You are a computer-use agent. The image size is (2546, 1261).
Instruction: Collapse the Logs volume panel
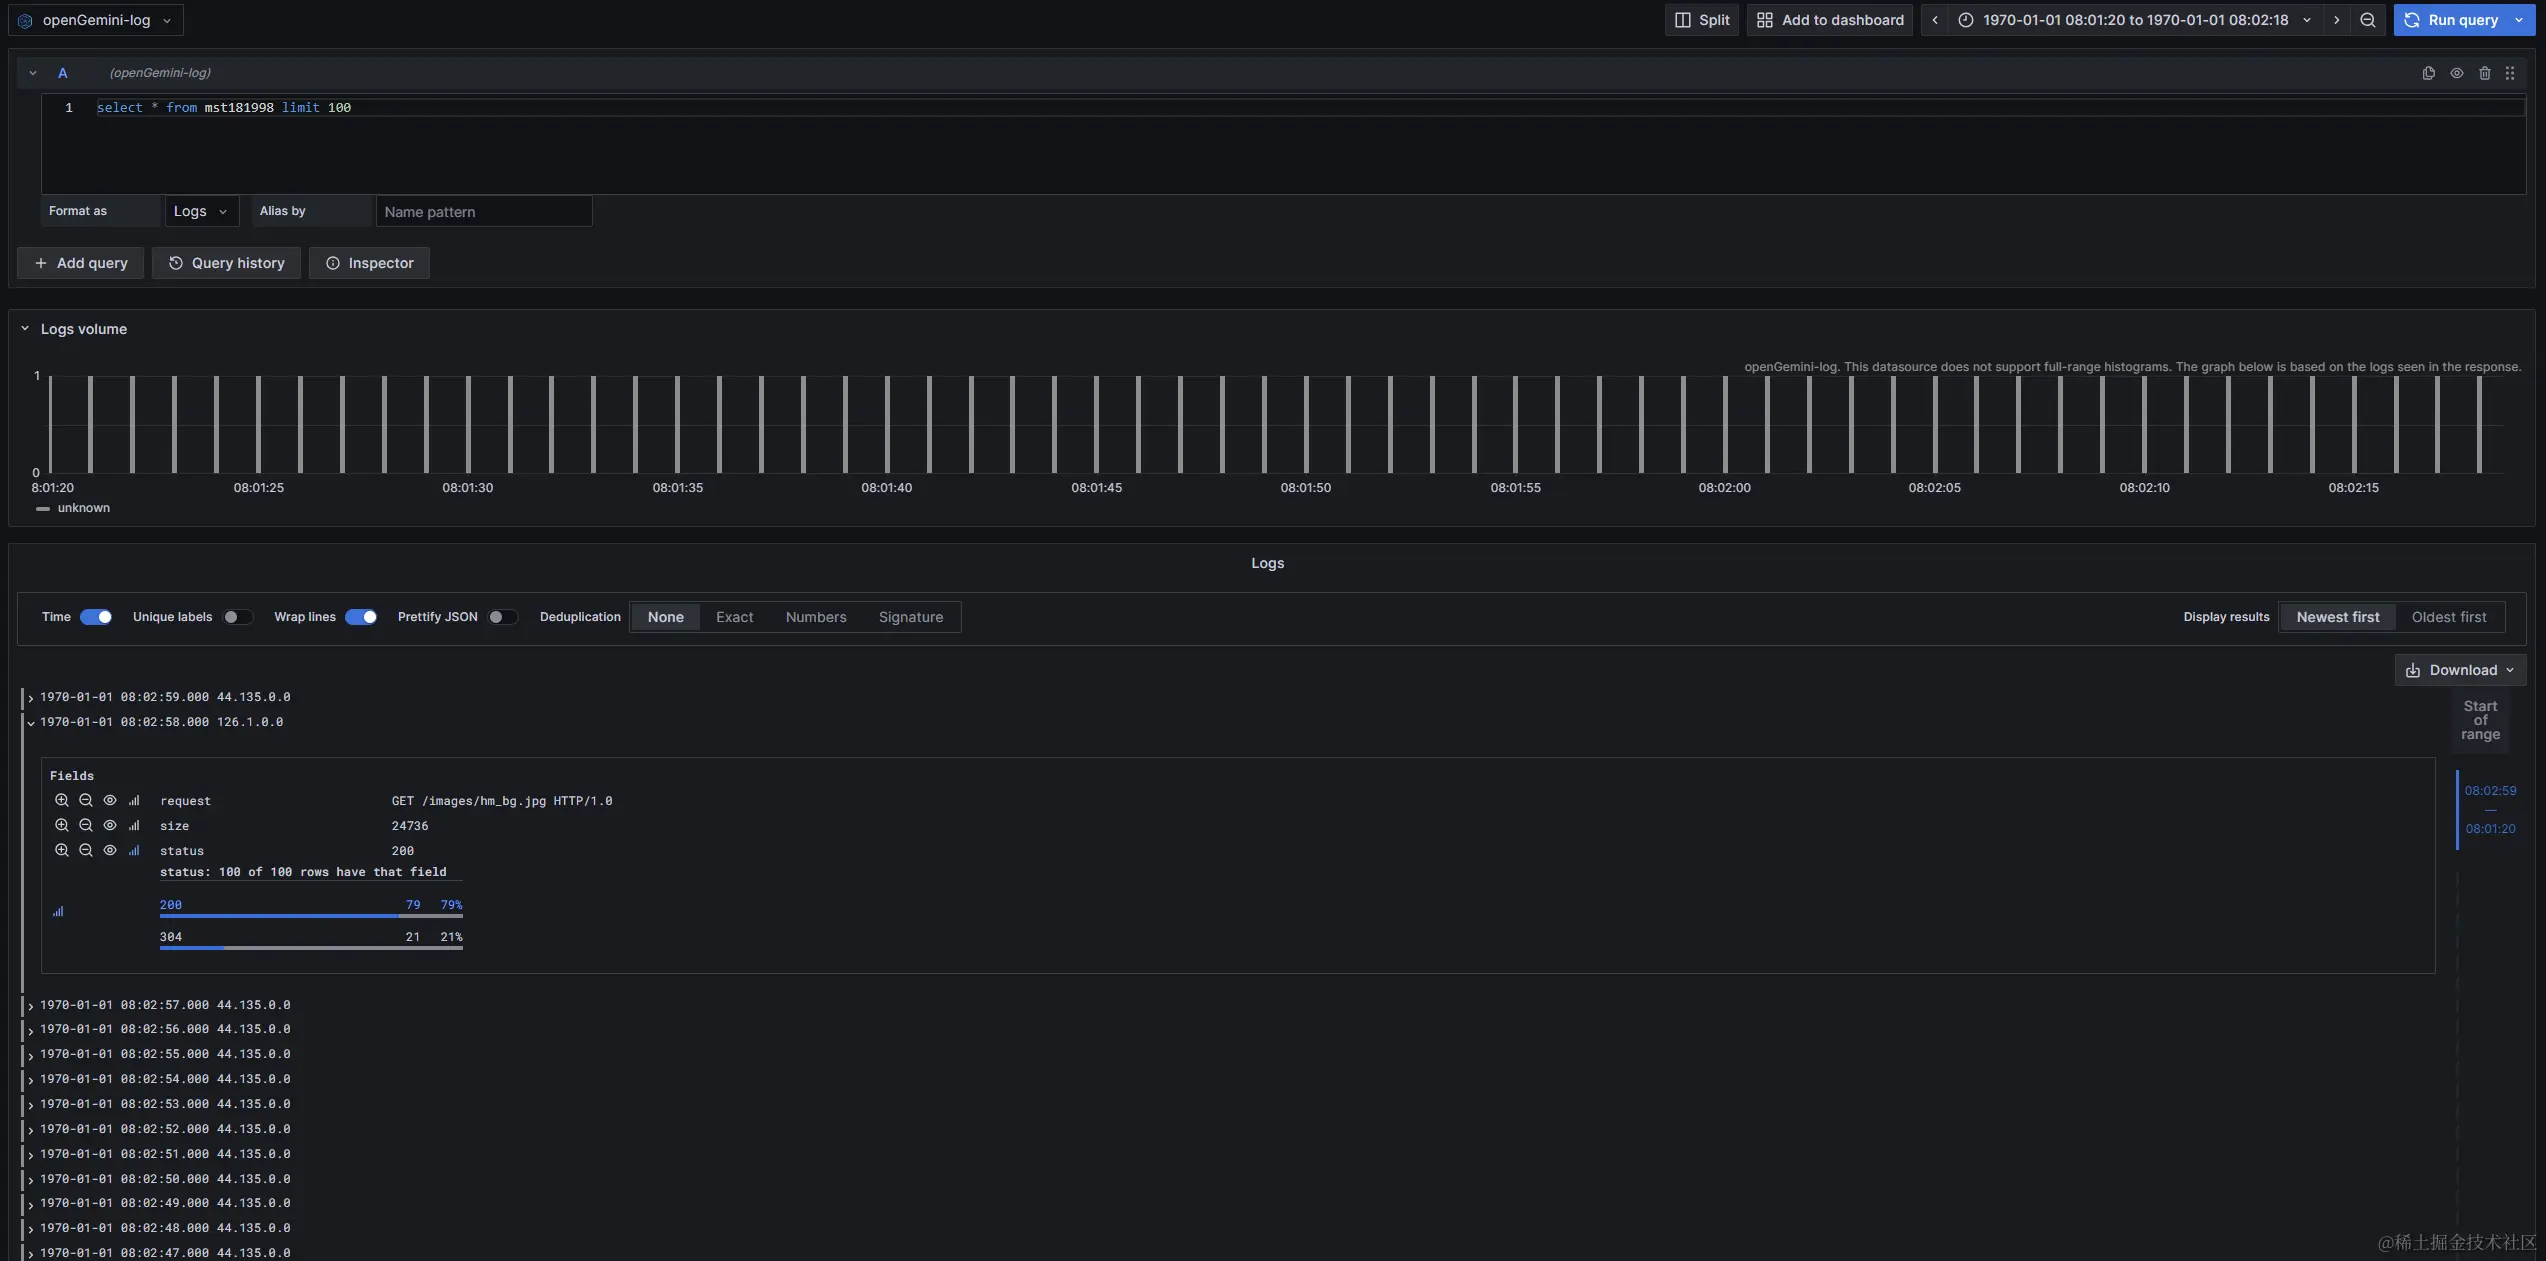(25, 329)
